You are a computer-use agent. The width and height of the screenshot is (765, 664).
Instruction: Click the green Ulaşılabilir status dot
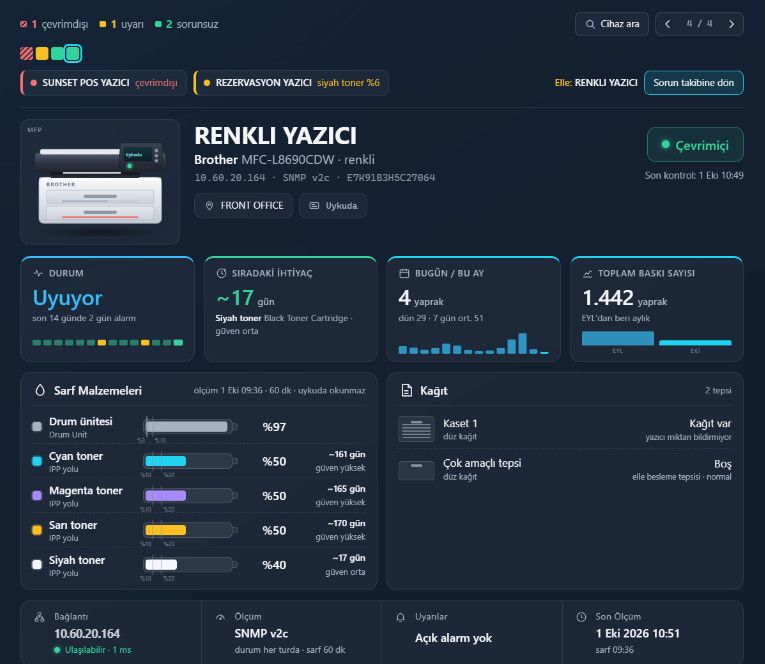[57, 650]
